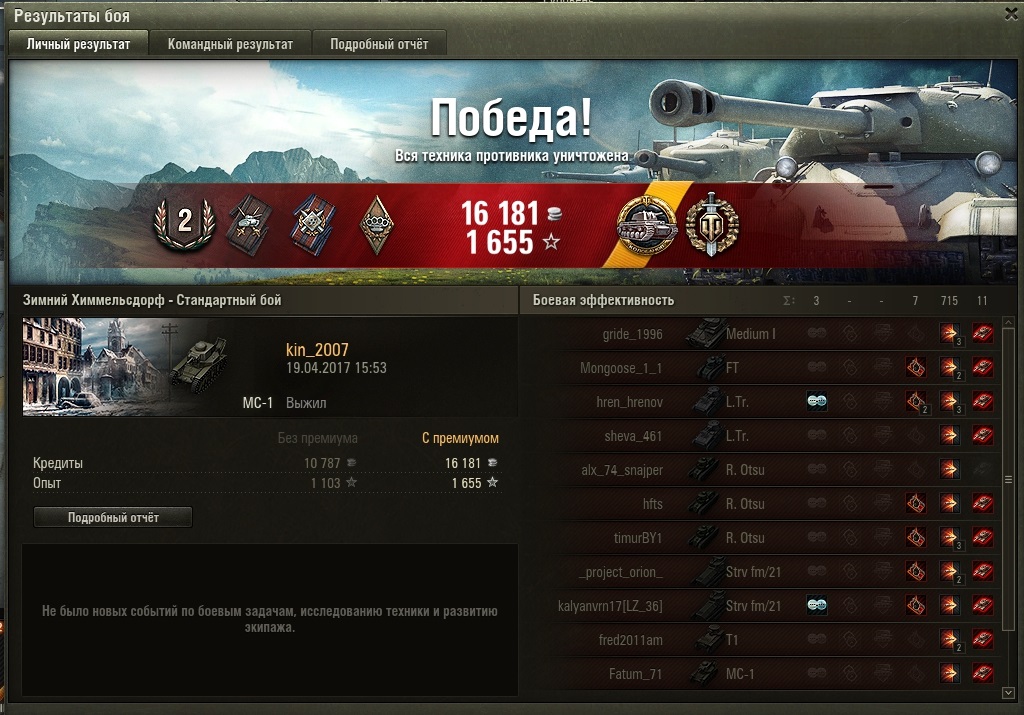Select the Личный результат tab
The width and height of the screenshot is (1024, 715).
78,44
